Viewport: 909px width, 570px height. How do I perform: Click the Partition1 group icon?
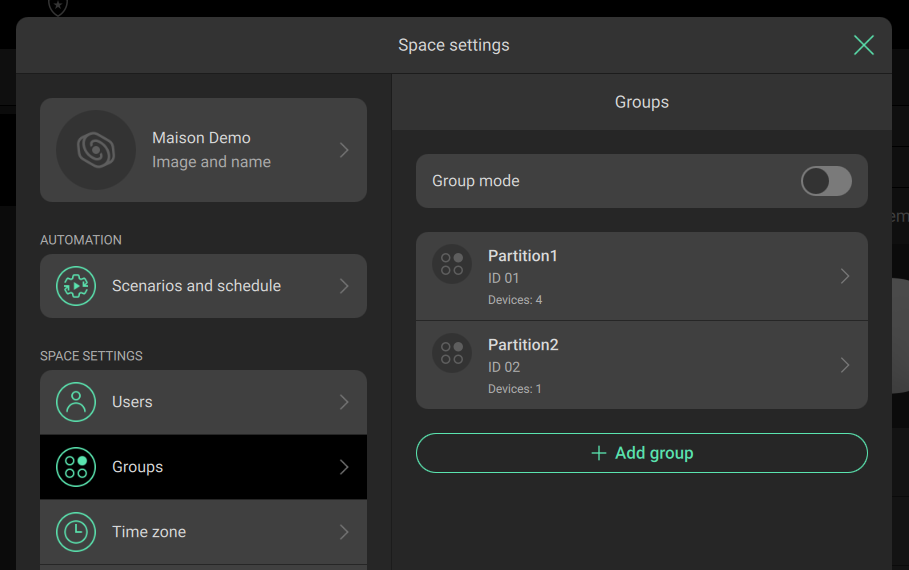tap(452, 264)
